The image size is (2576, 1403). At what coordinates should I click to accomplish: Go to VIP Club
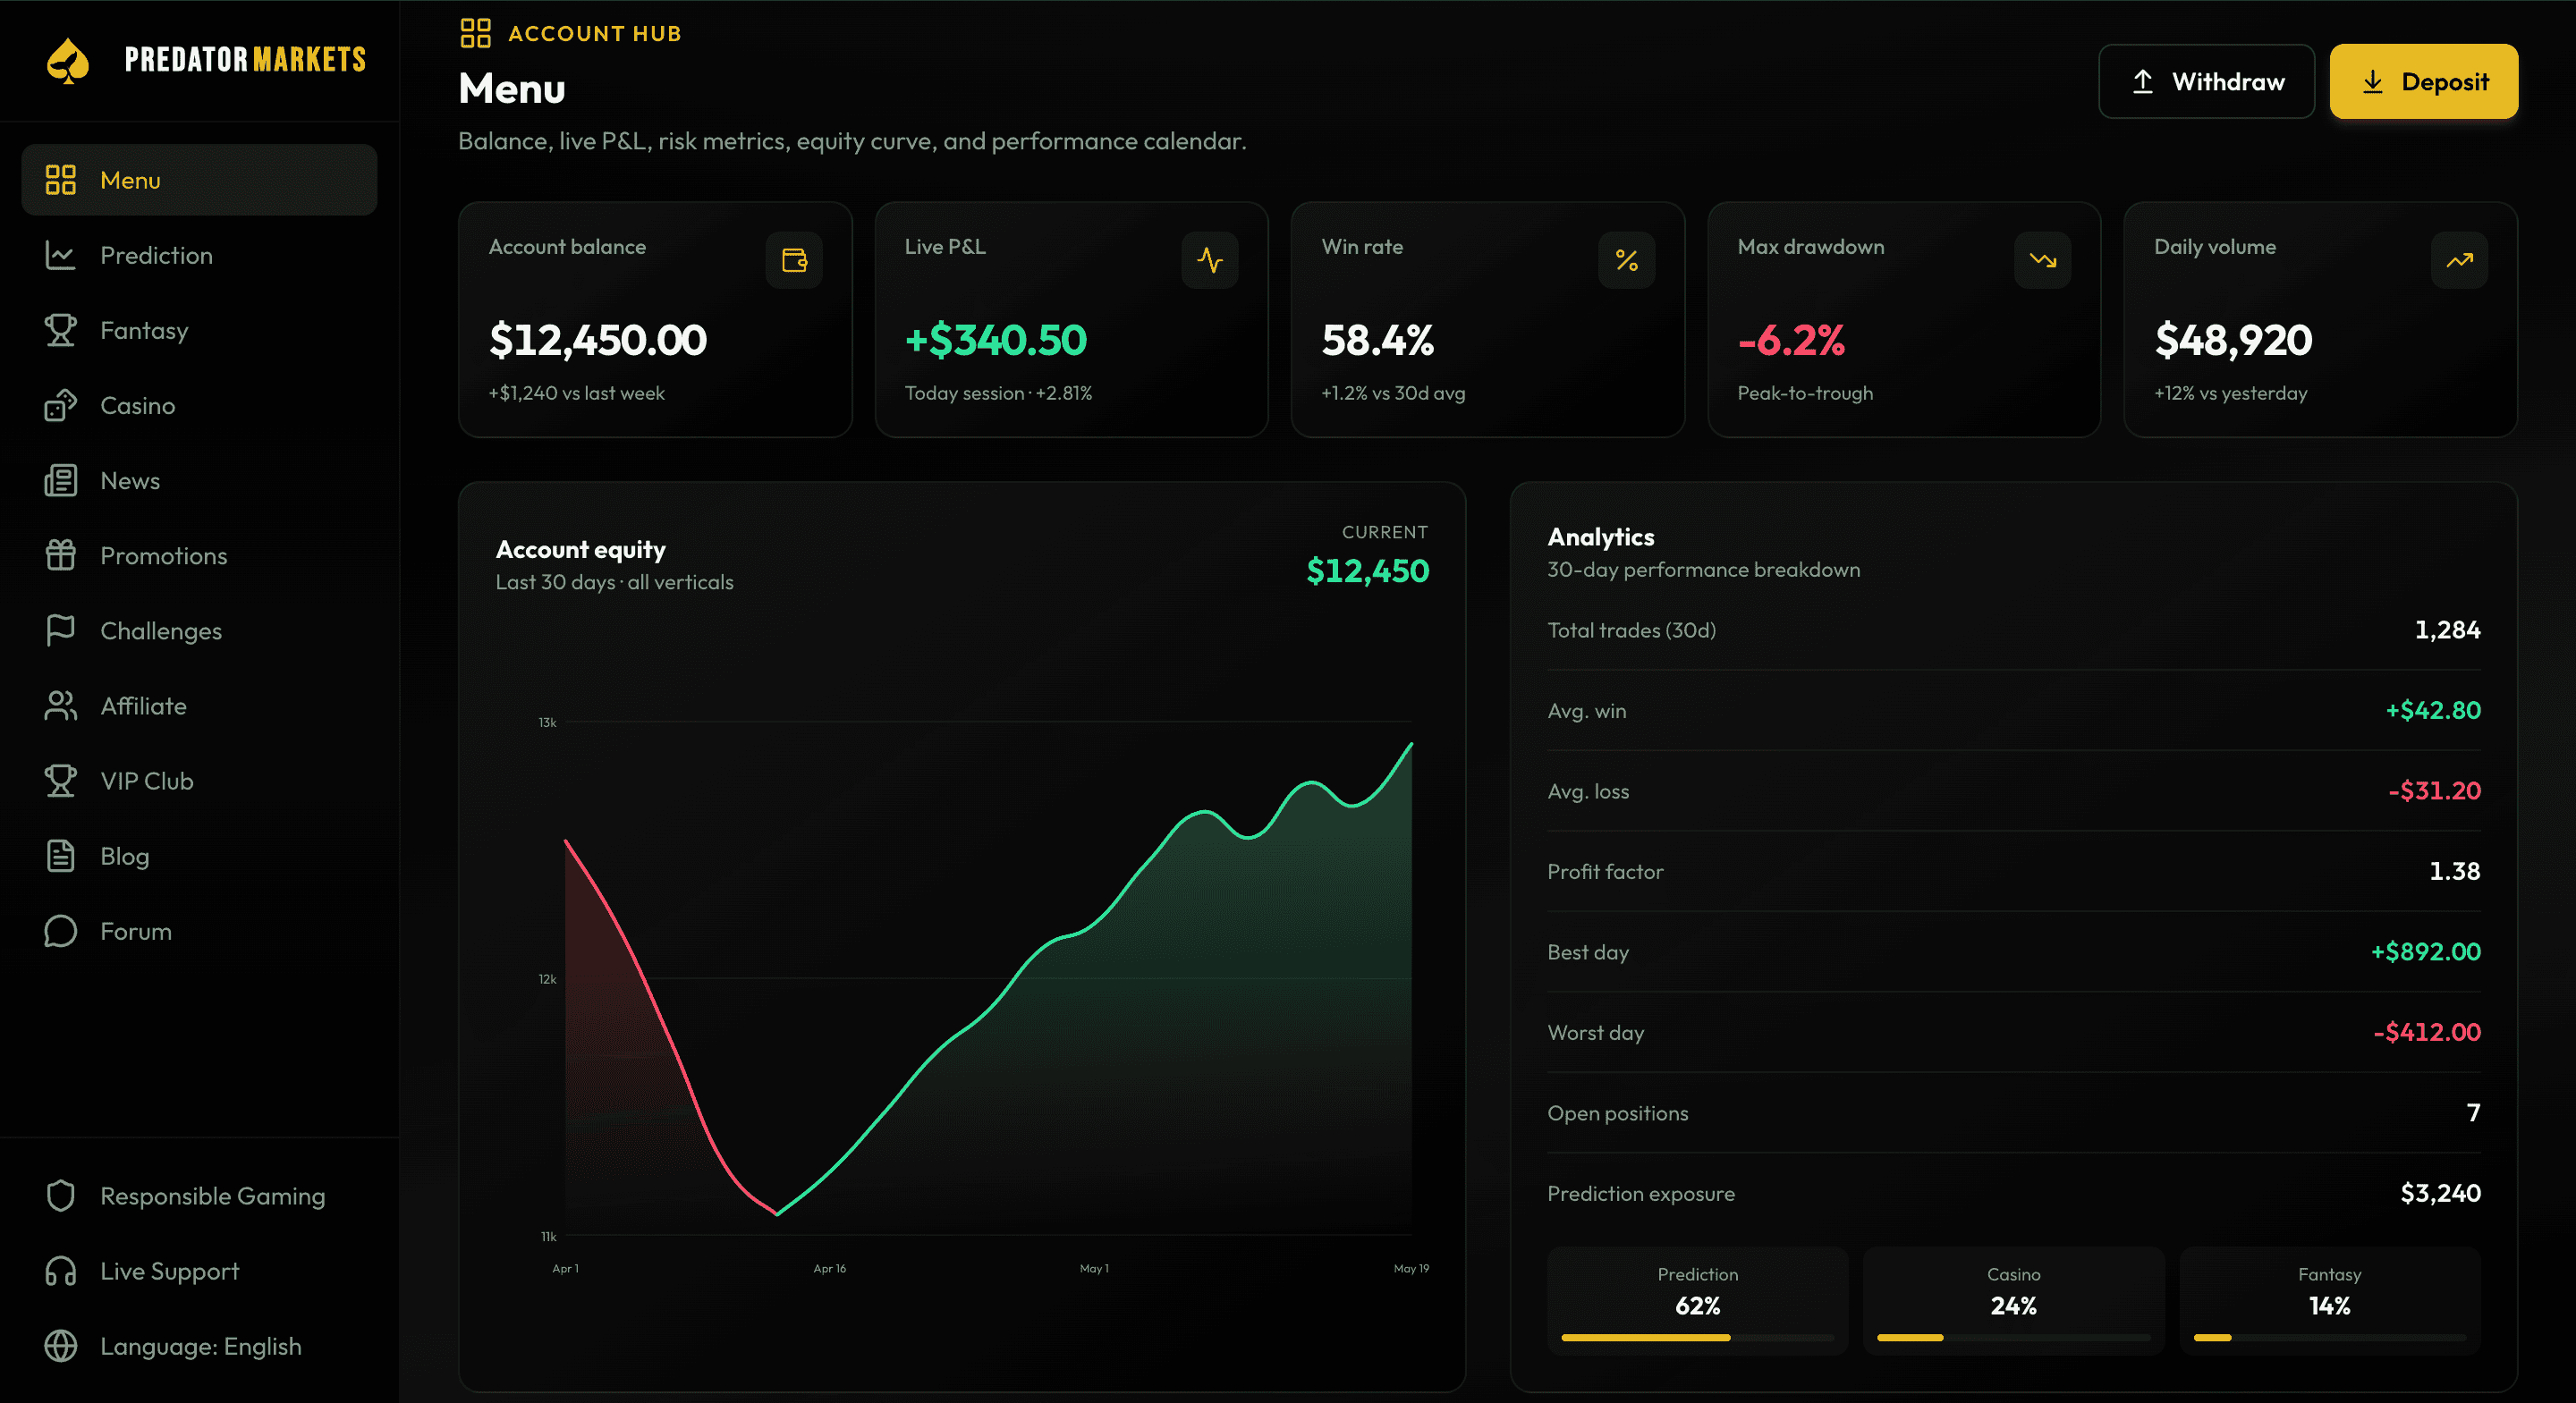(199, 780)
